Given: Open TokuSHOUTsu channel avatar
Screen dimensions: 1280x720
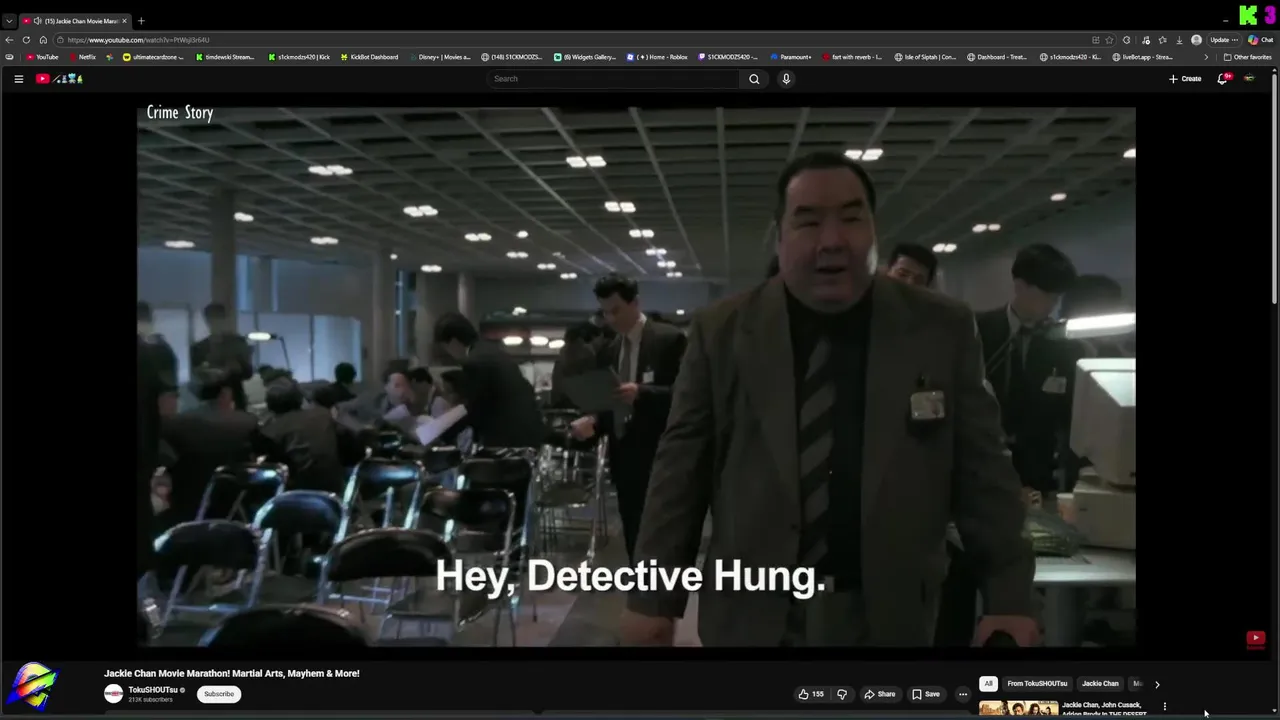Looking at the screenshot, I should (x=114, y=693).
